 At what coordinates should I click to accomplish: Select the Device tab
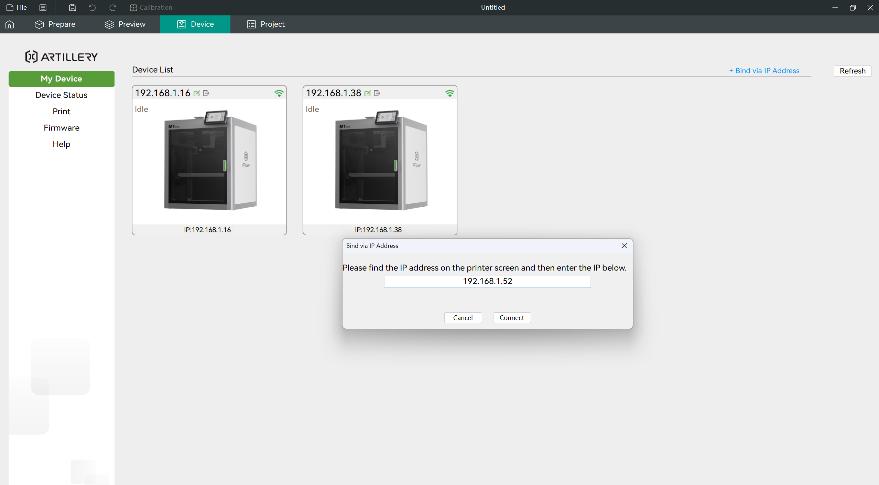(195, 24)
